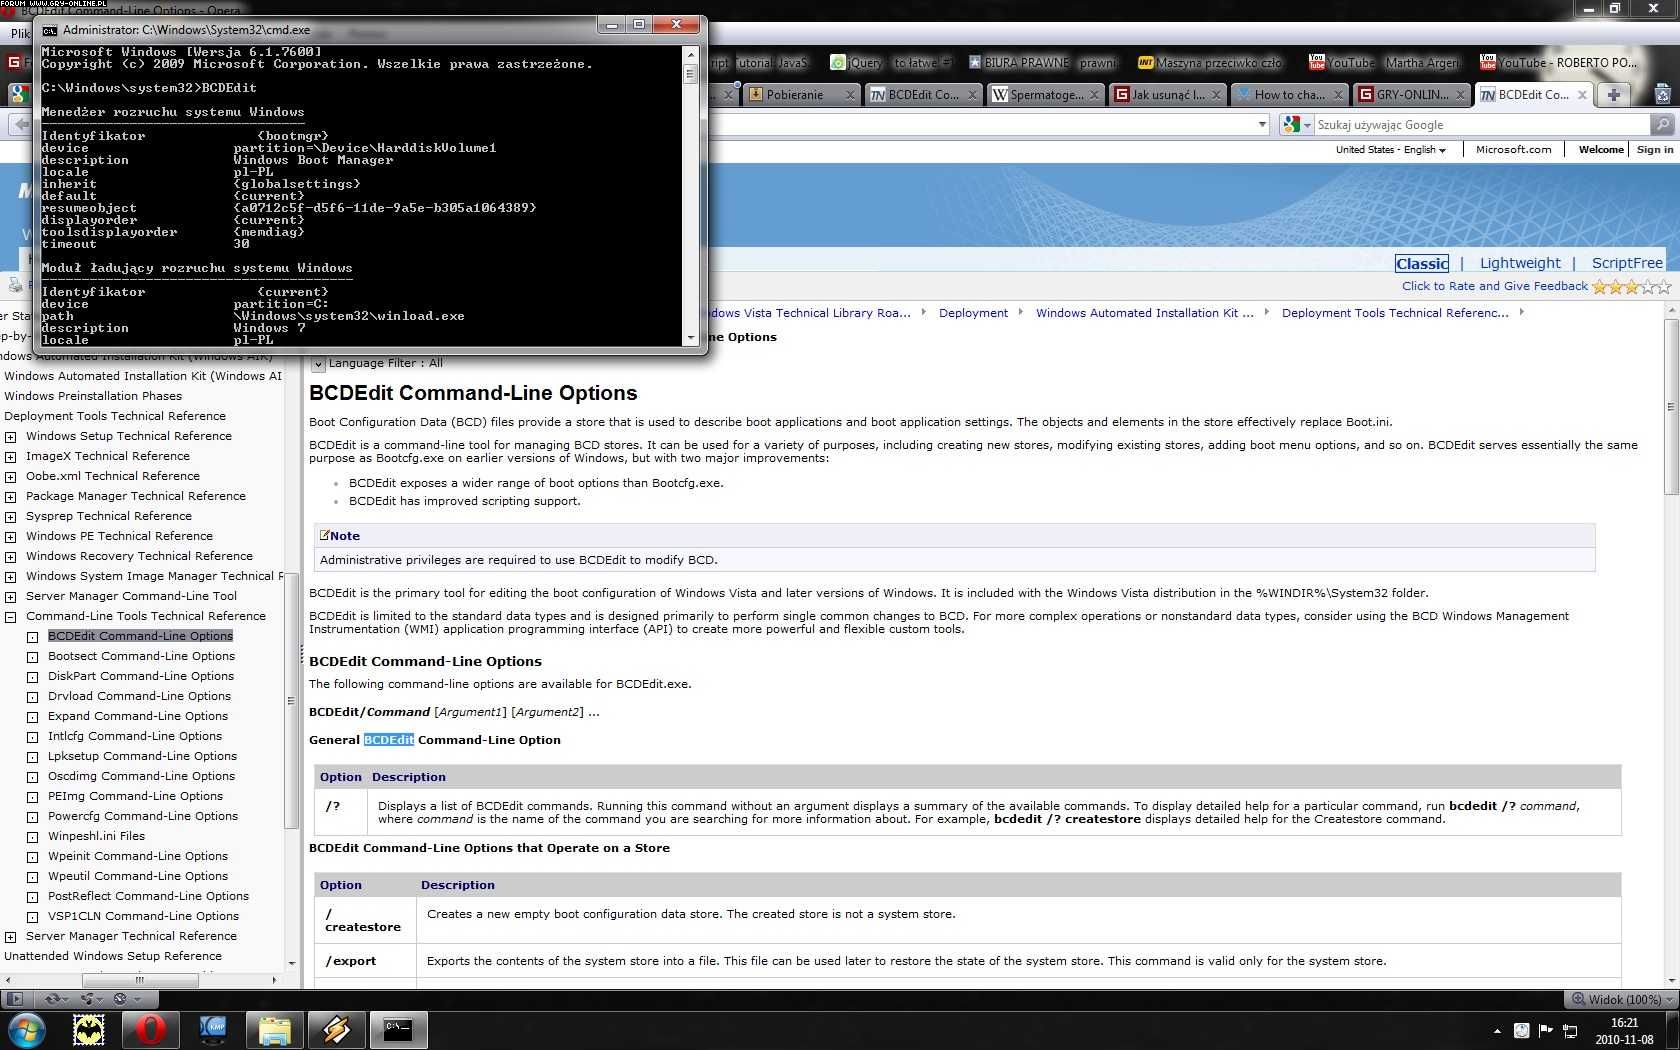
Task: Toggle Opera's panel button in status bar
Action: point(14,998)
